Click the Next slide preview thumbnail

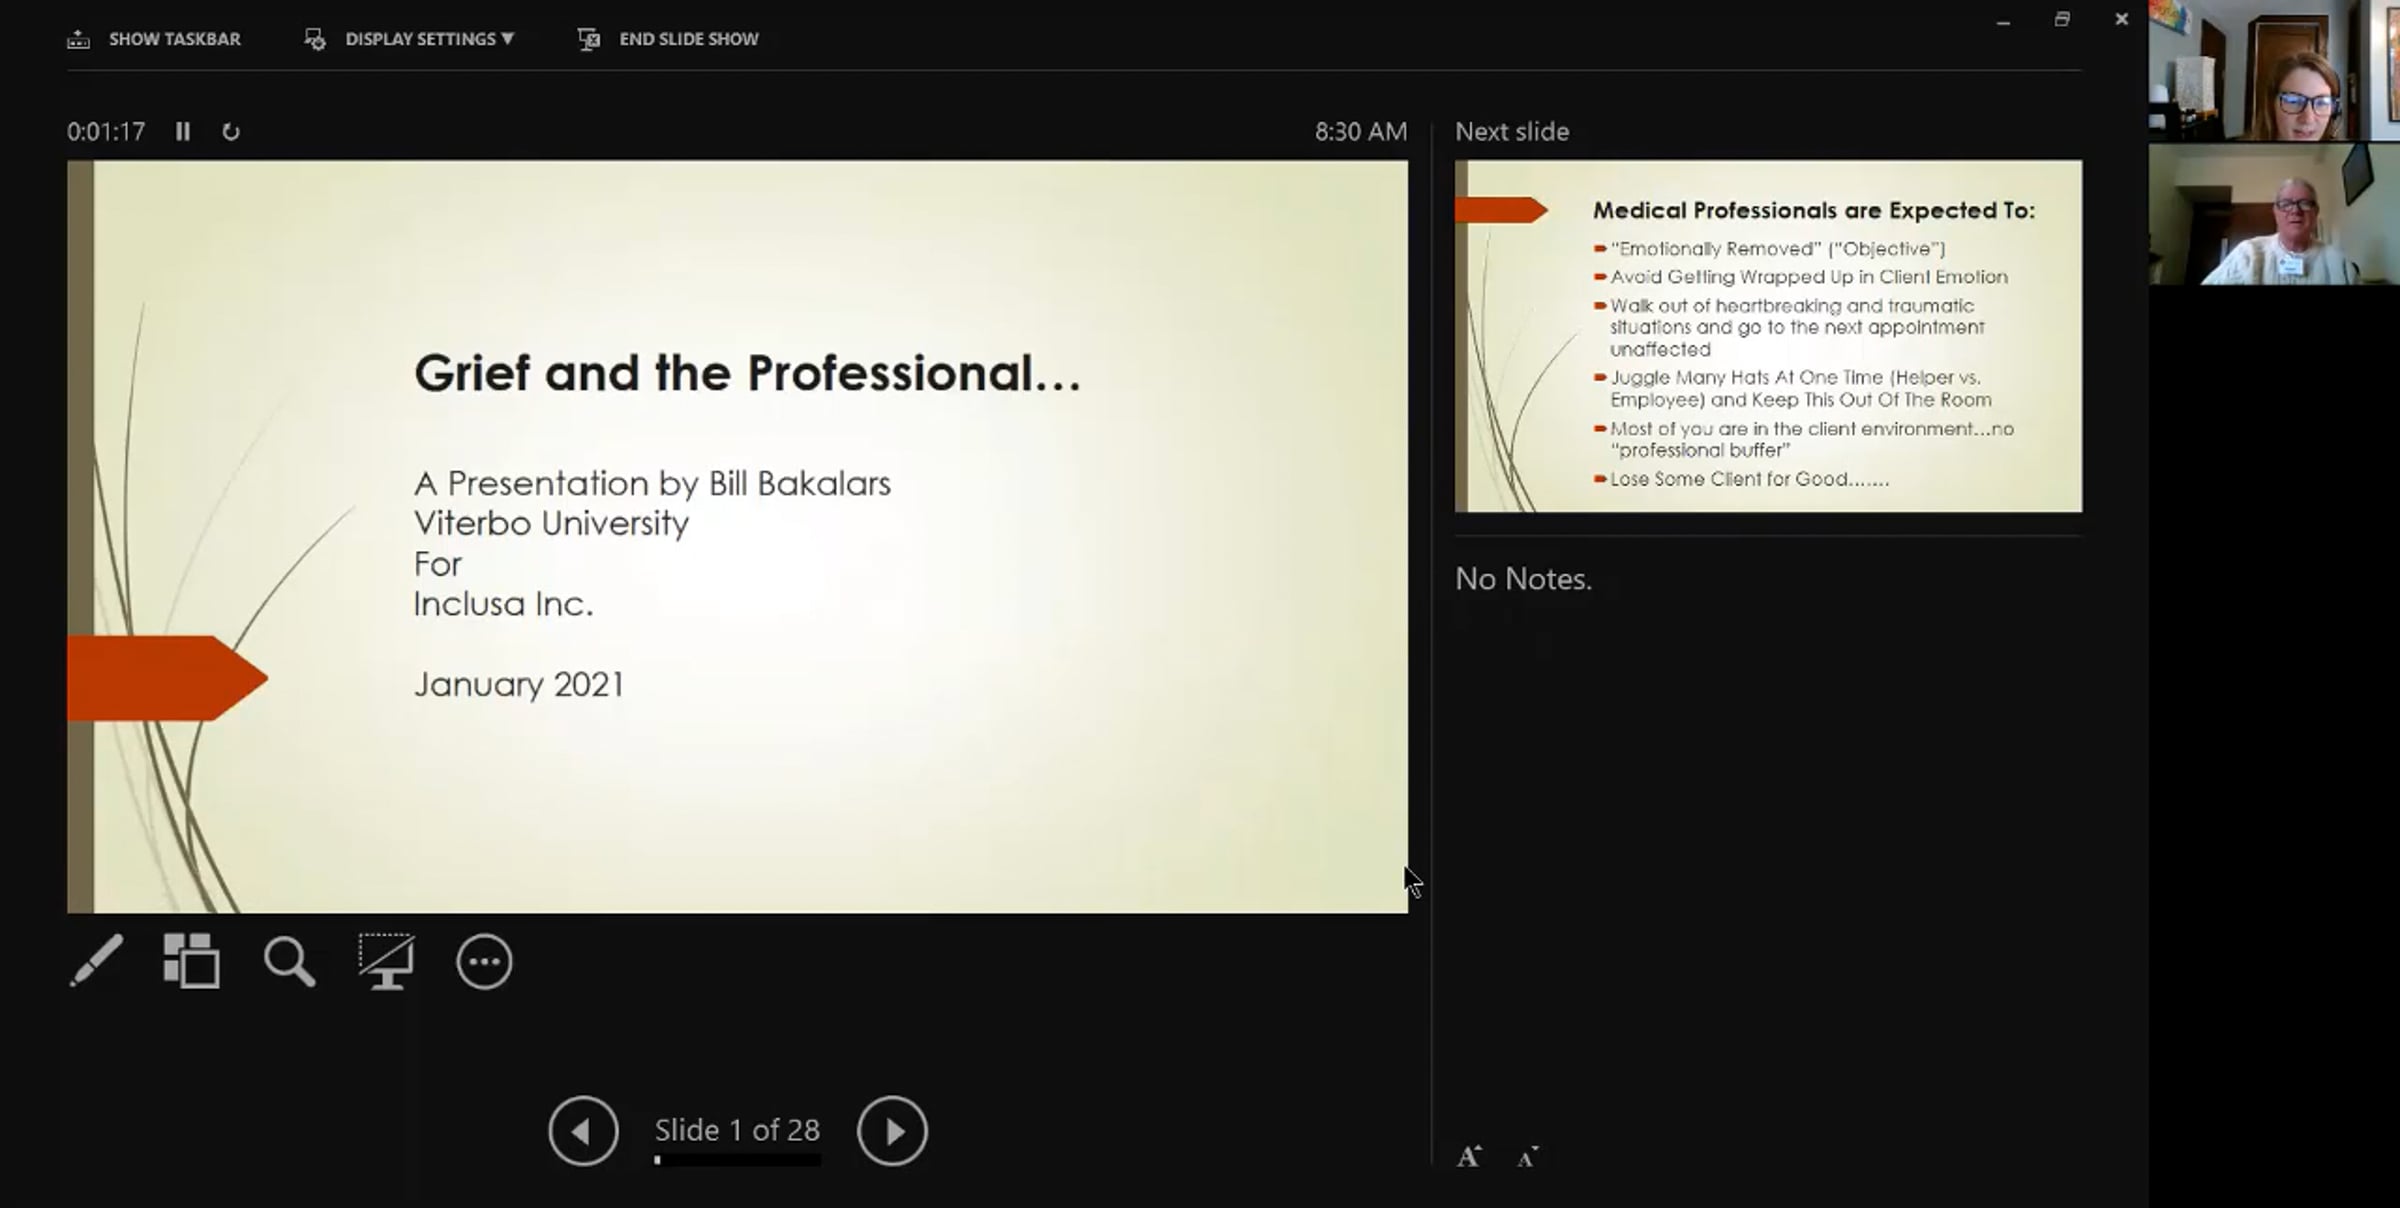[1768, 336]
